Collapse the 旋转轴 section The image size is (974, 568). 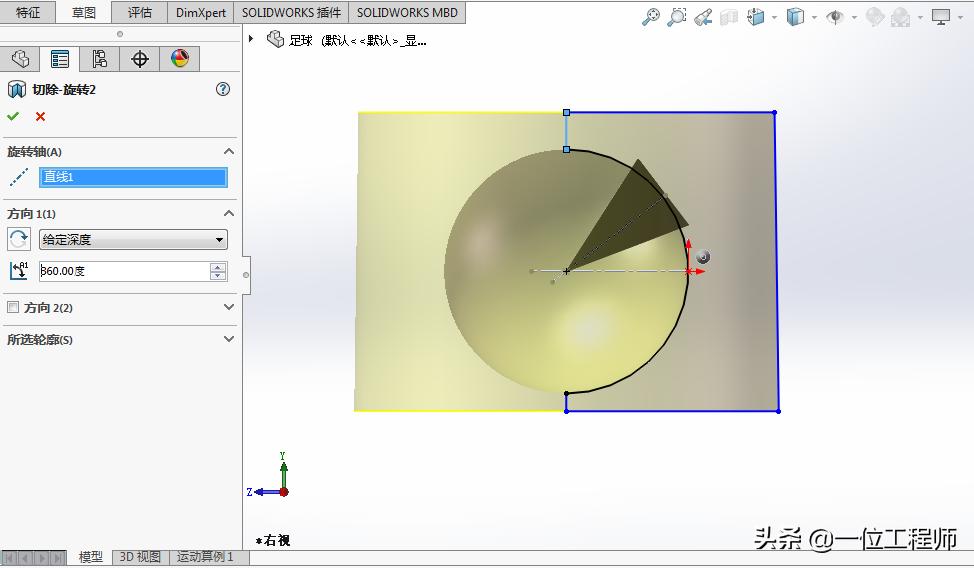pos(228,152)
